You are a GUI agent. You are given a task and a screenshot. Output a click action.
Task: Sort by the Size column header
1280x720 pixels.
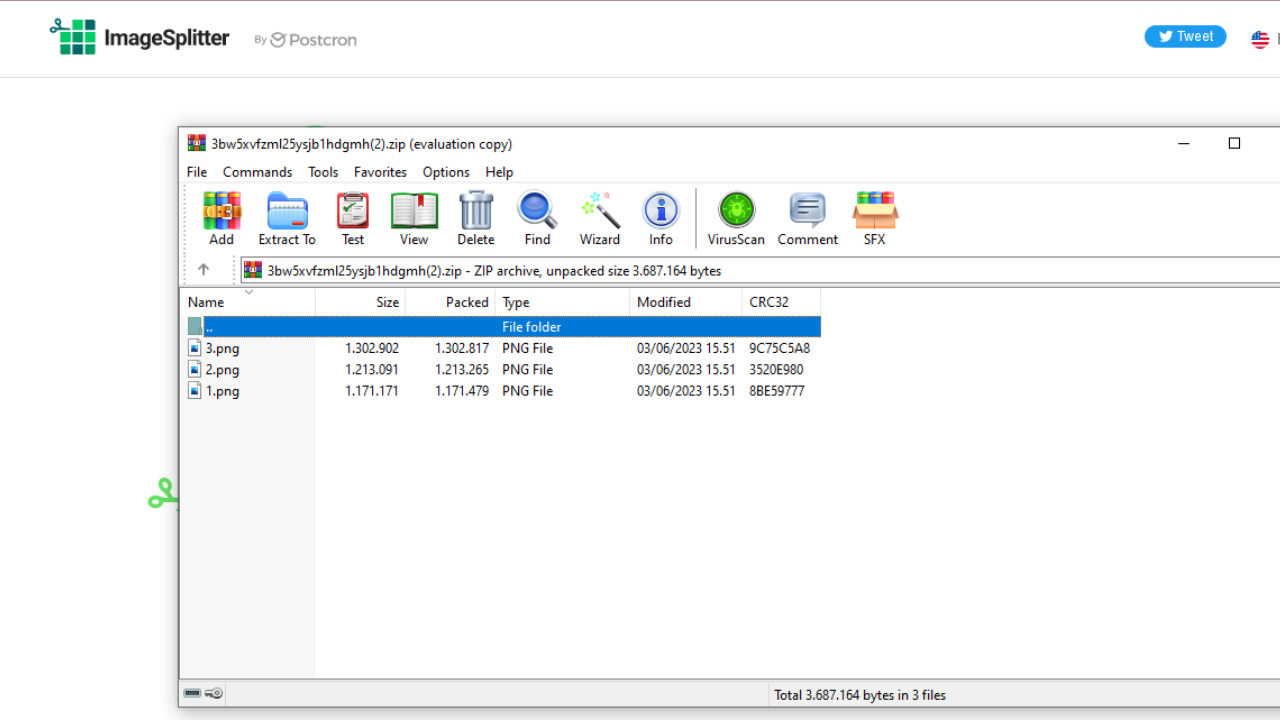click(x=360, y=302)
